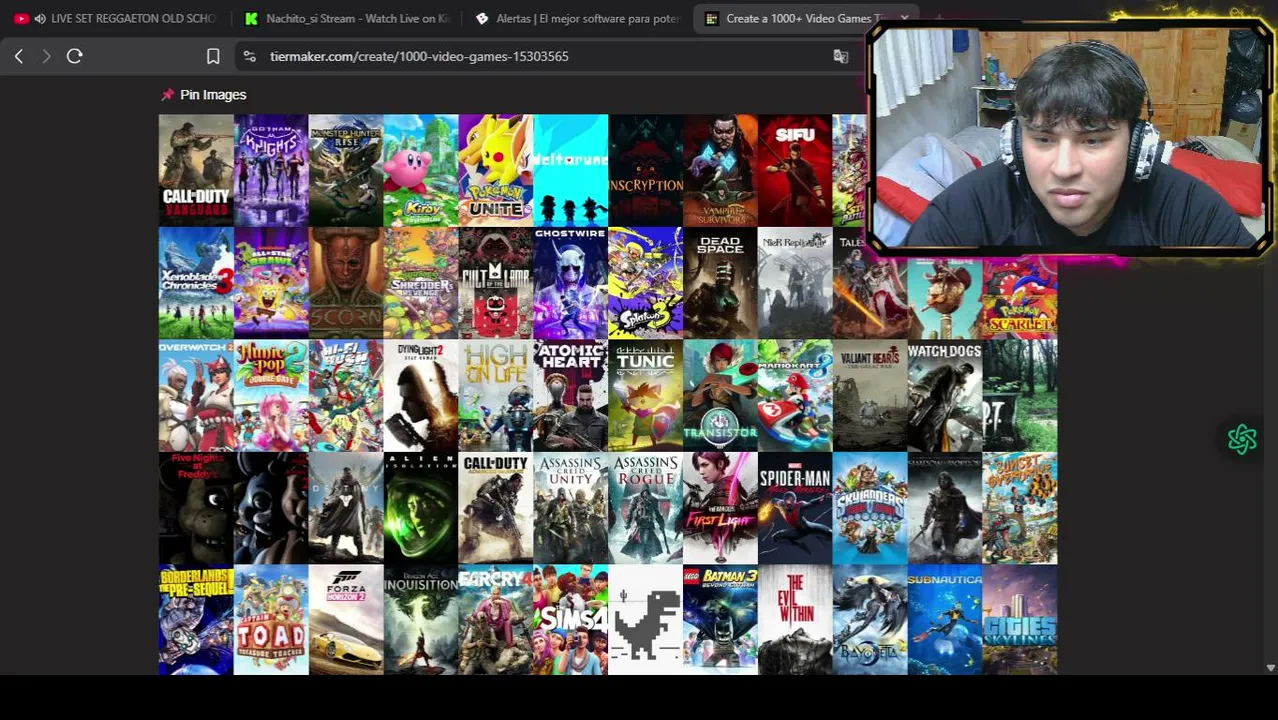Select the Nickelodeon All-Star Brawl cover

[271, 283]
